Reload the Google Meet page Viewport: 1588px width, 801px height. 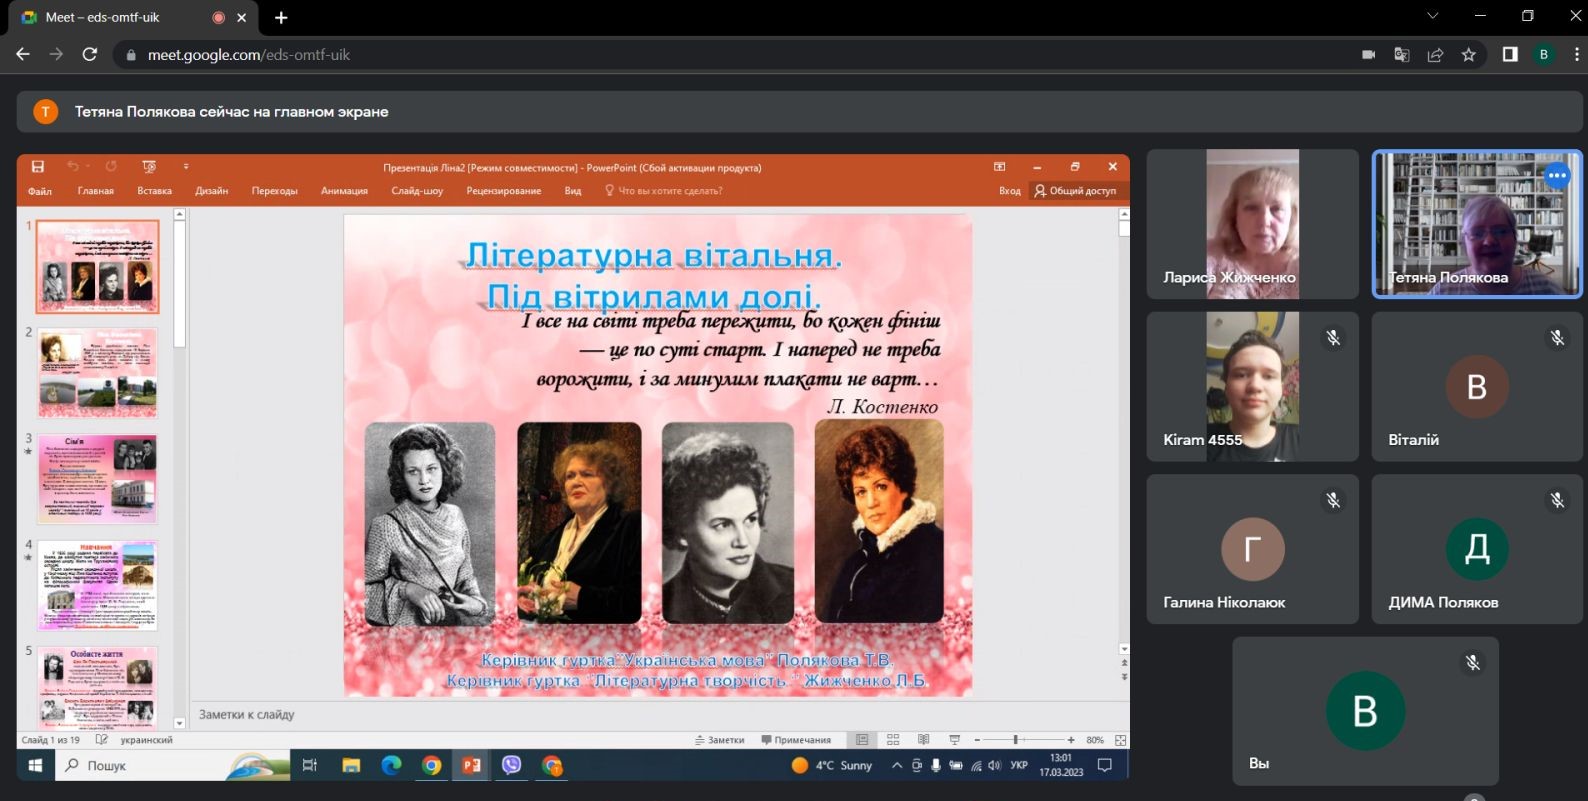tap(89, 55)
